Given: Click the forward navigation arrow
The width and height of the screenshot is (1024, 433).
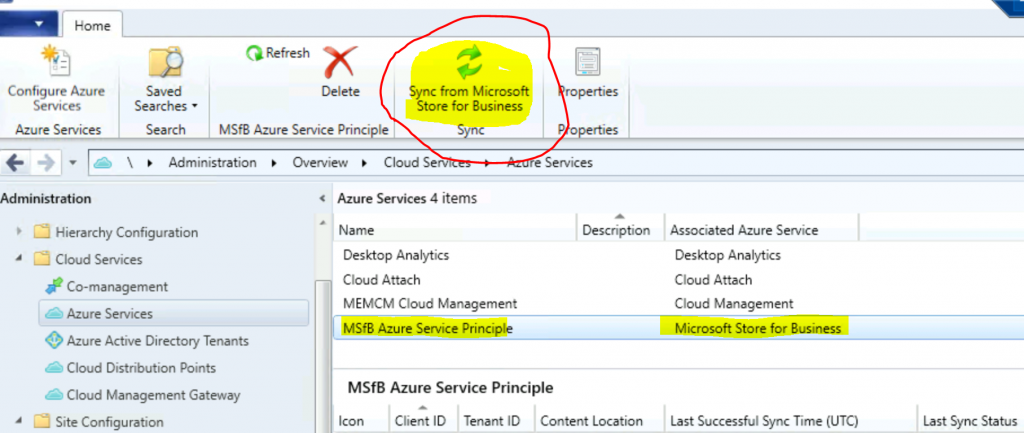Looking at the screenshot, I should click(46, 163).
